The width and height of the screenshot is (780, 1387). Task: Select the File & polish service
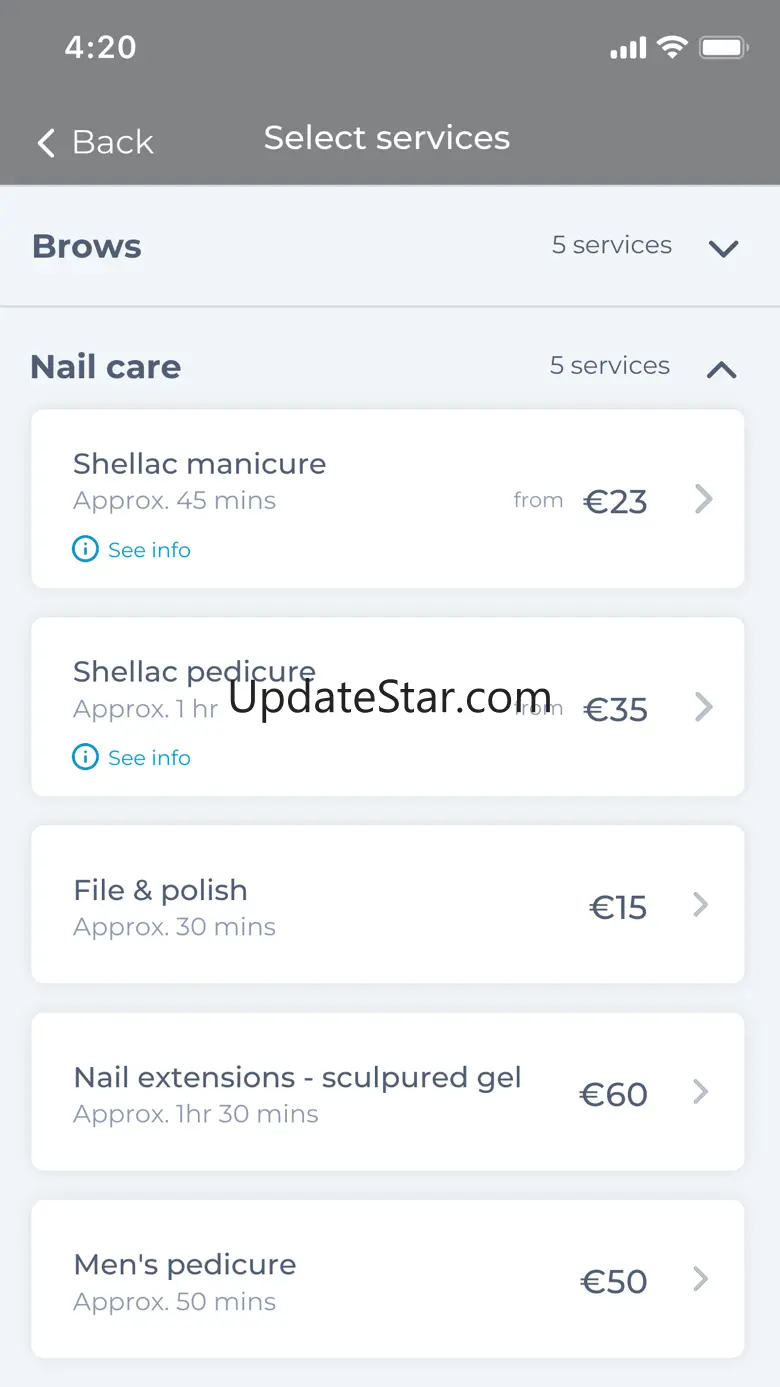click(160, 890)
